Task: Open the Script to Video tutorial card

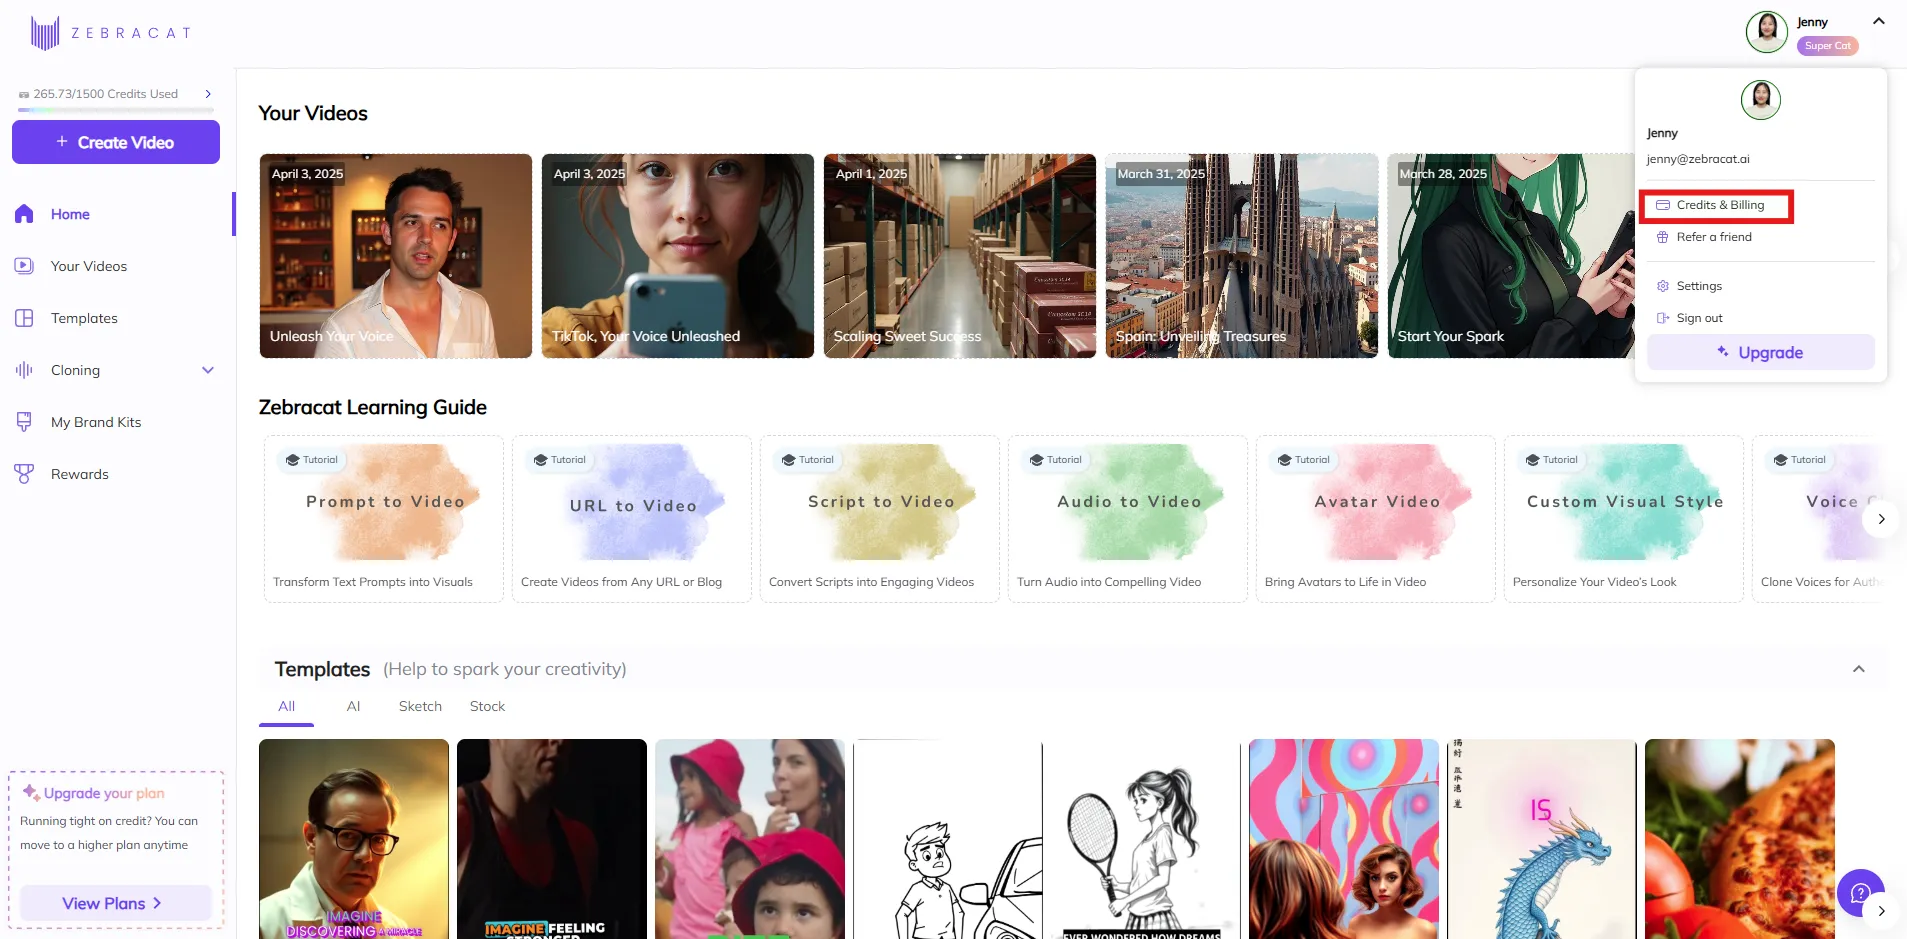Action: [880, 519]
